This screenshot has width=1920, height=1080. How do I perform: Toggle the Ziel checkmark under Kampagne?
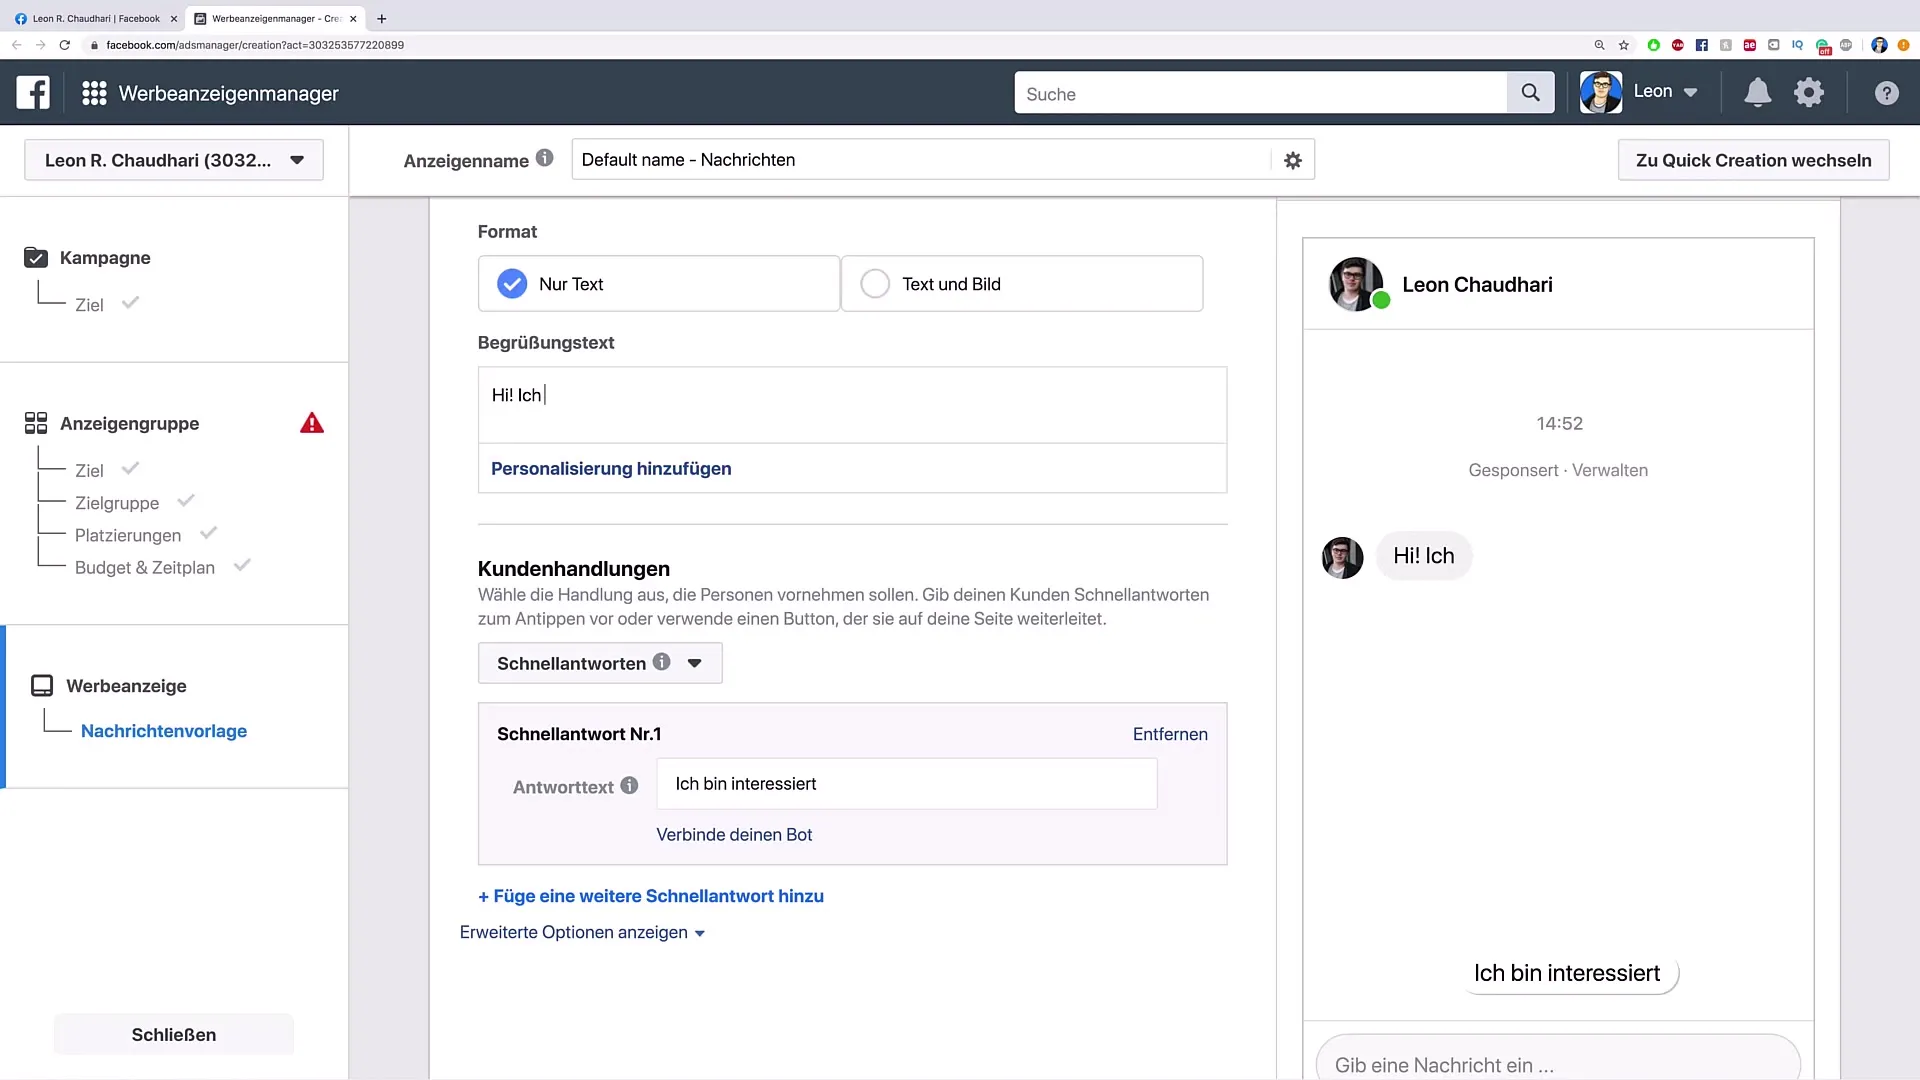[129, 303]
